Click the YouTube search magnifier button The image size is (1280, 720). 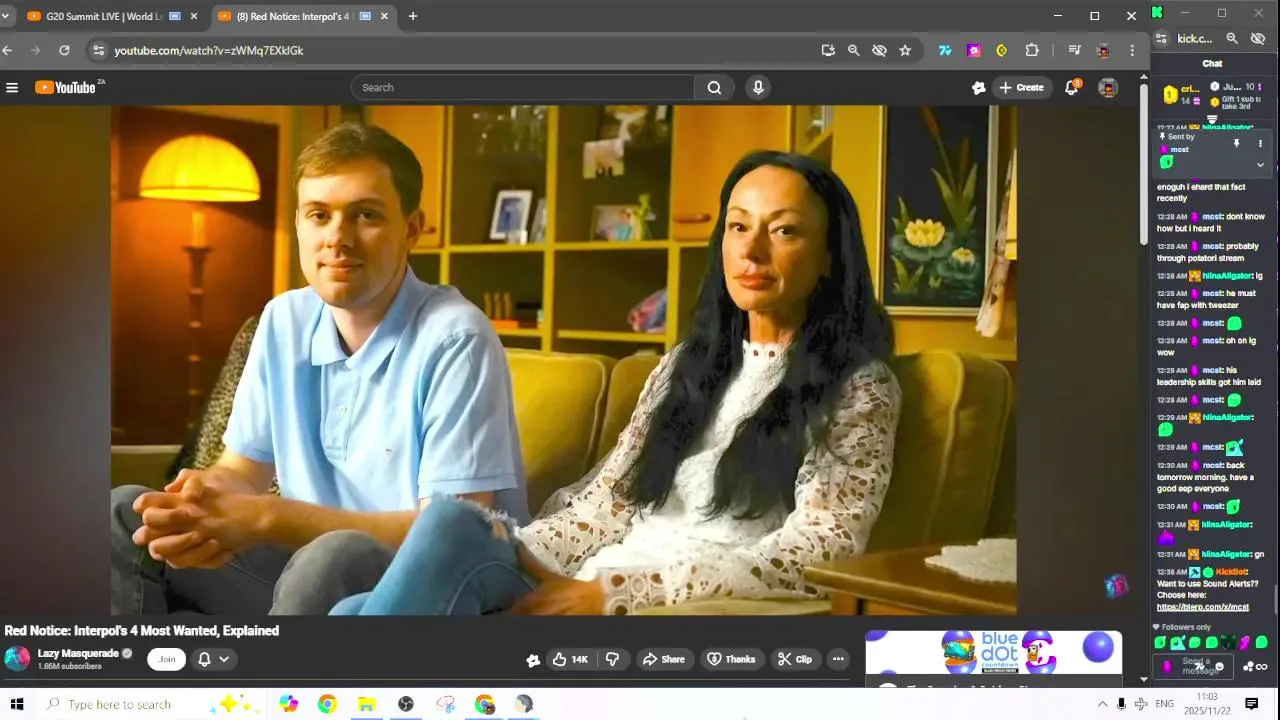[714, 88]
